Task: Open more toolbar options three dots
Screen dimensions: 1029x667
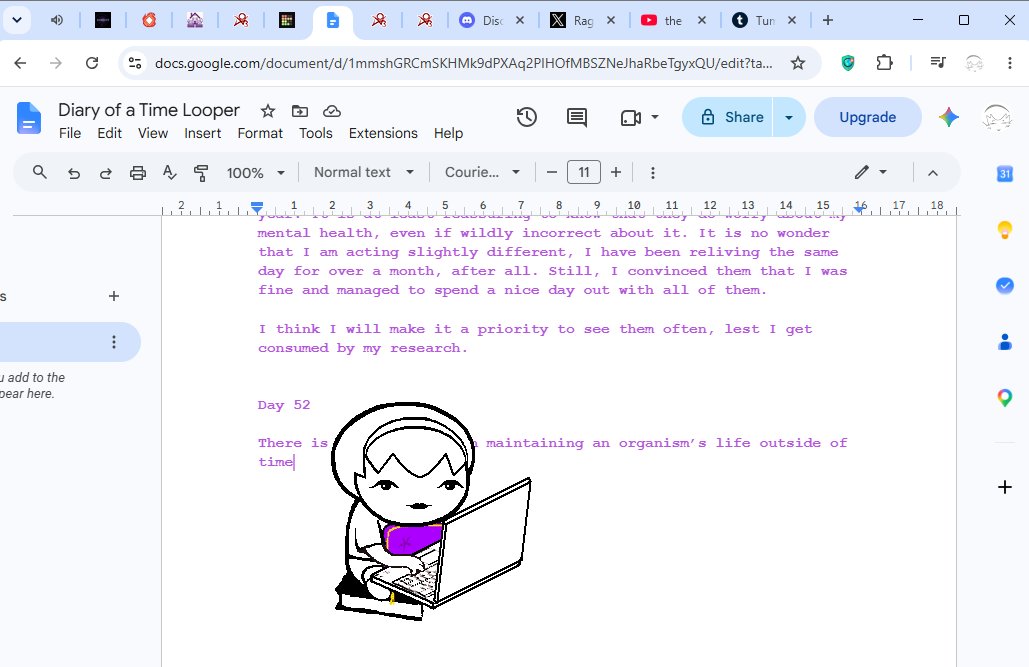Action: coord(652,173)
